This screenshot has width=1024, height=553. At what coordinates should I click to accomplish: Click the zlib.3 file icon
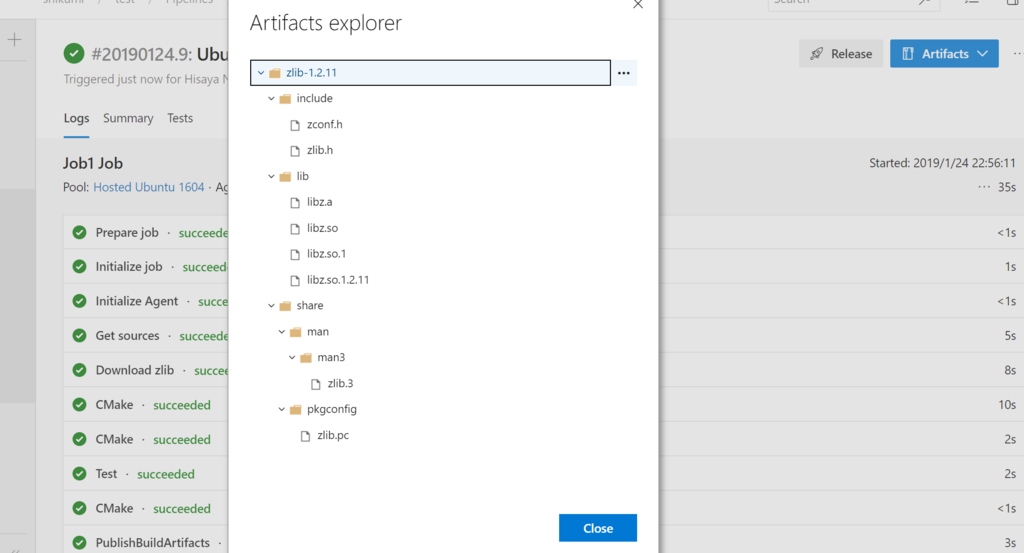pyautogui.click(x=316, y=384)
